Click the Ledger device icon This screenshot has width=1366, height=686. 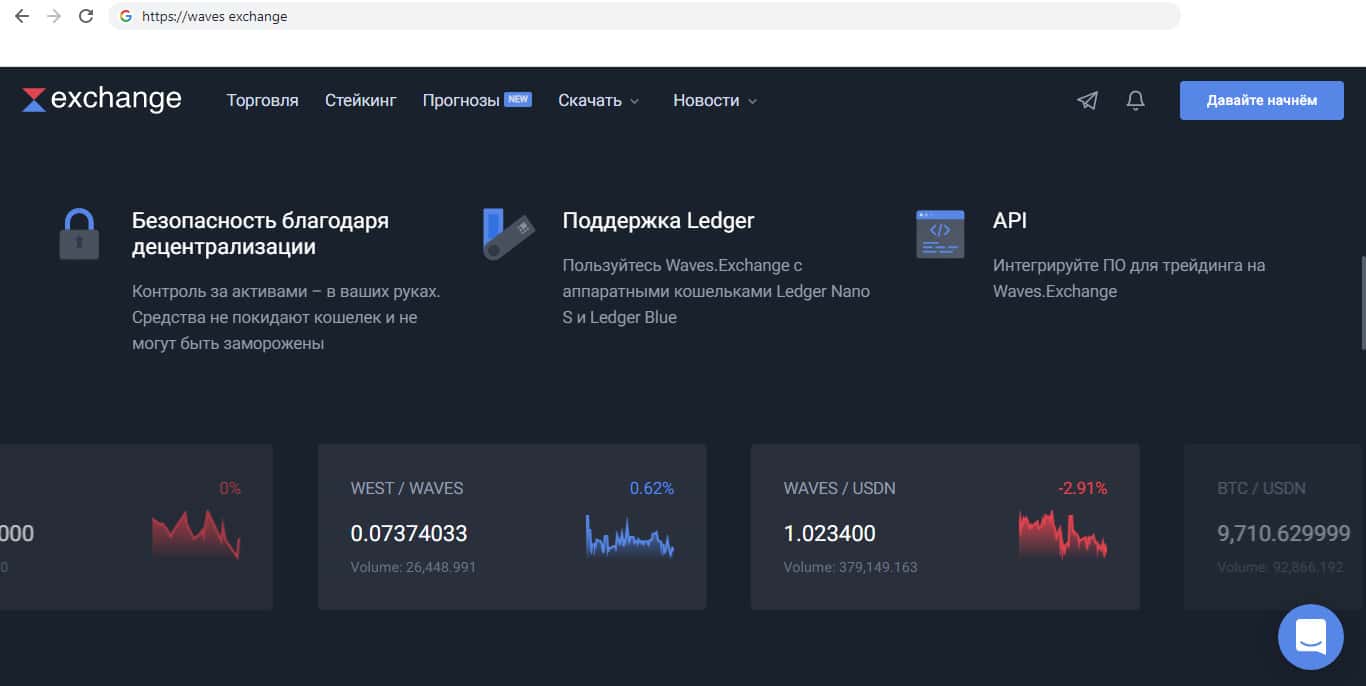[x=508, y=234]
